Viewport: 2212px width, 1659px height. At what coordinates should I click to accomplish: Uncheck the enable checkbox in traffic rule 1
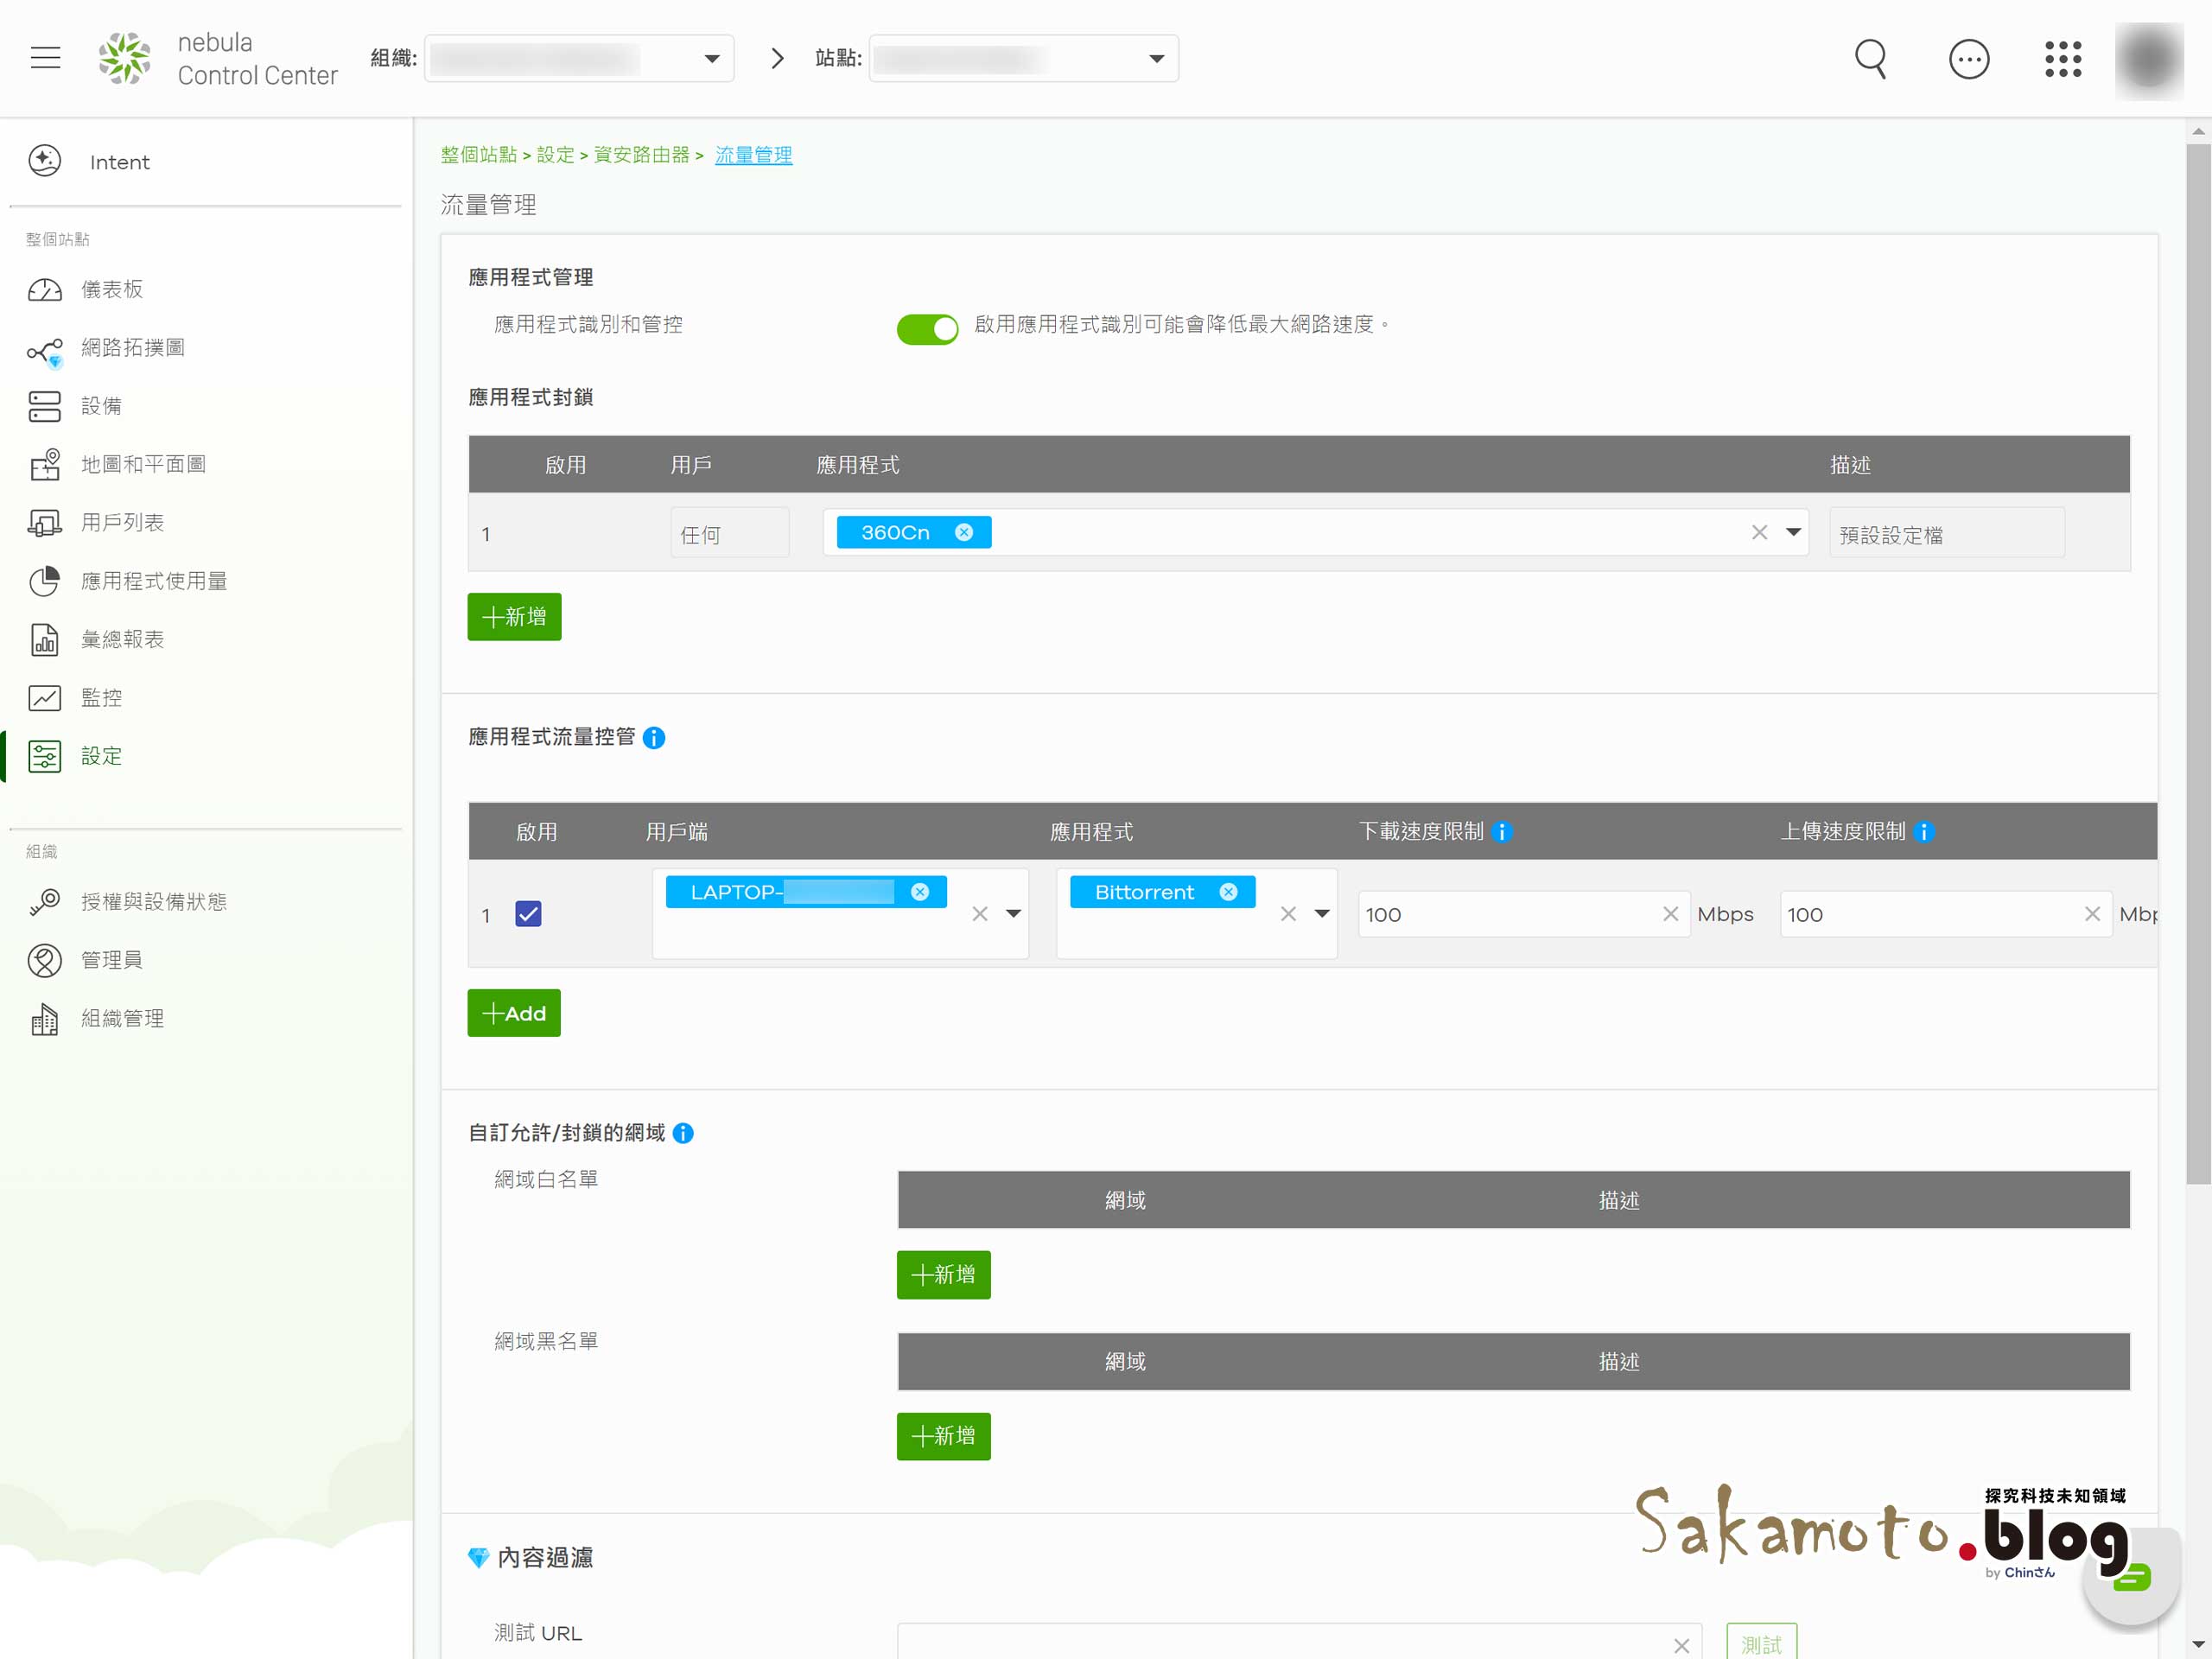click(528, 914)
